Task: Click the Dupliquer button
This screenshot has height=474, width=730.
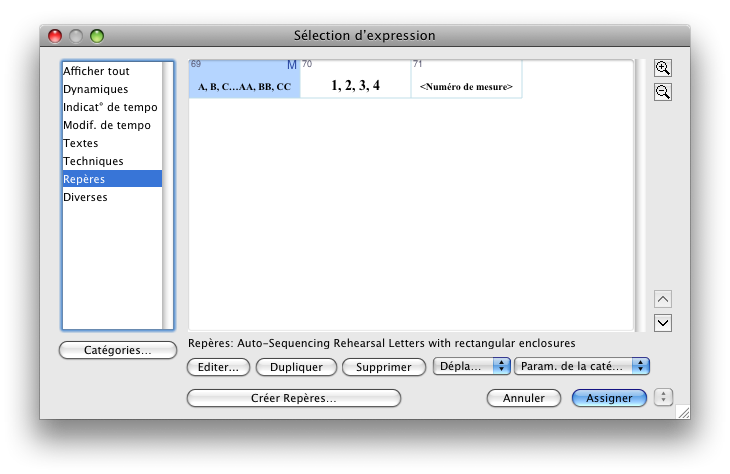Action: coord(295,367)
